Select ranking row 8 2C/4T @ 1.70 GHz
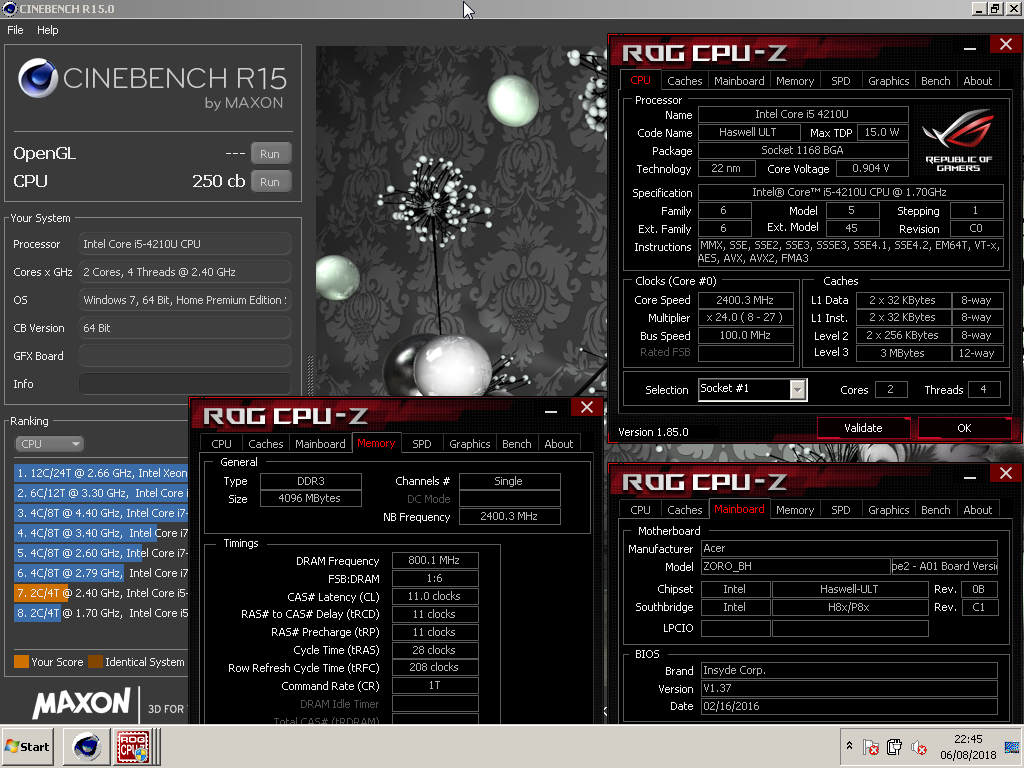This screenshot has width=1024, height=768. [101, 613]
